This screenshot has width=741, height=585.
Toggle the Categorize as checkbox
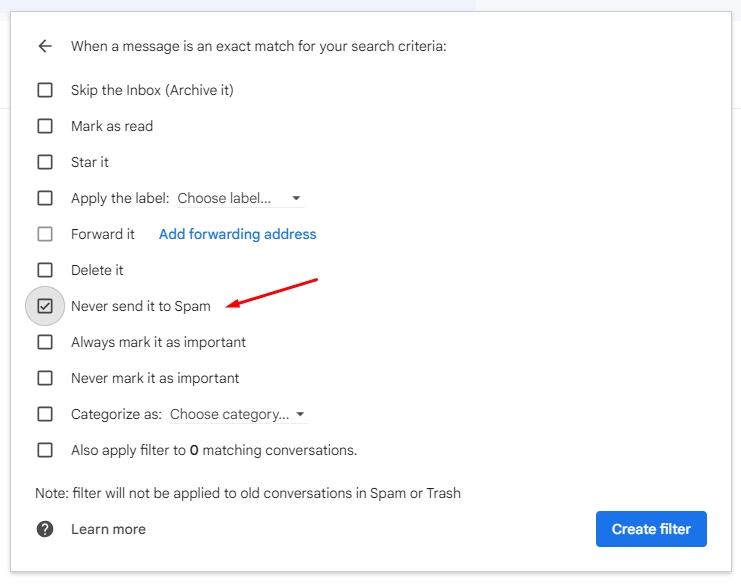(45, 414)
